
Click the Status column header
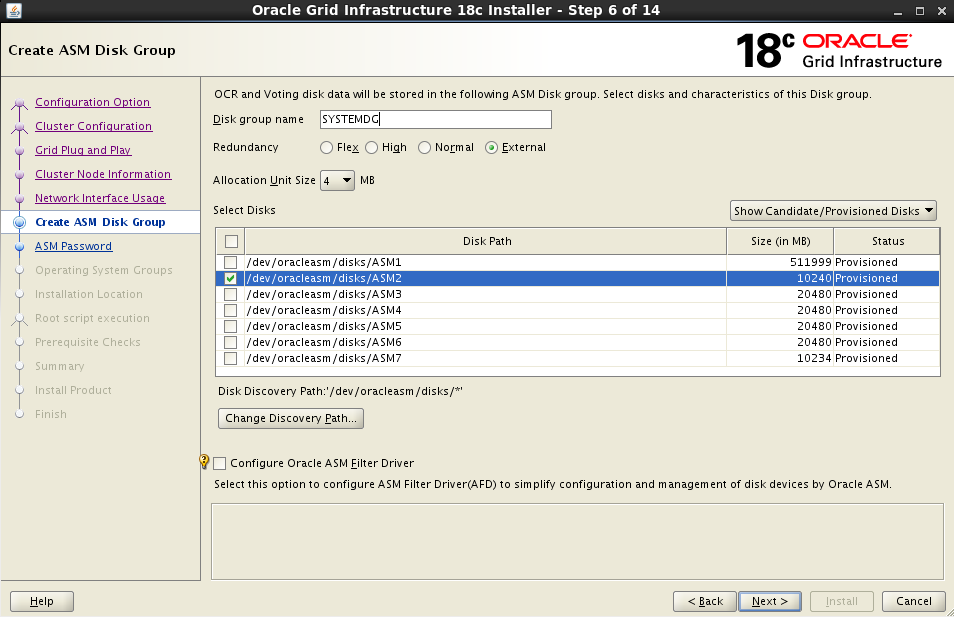click(x=887, y=242)
